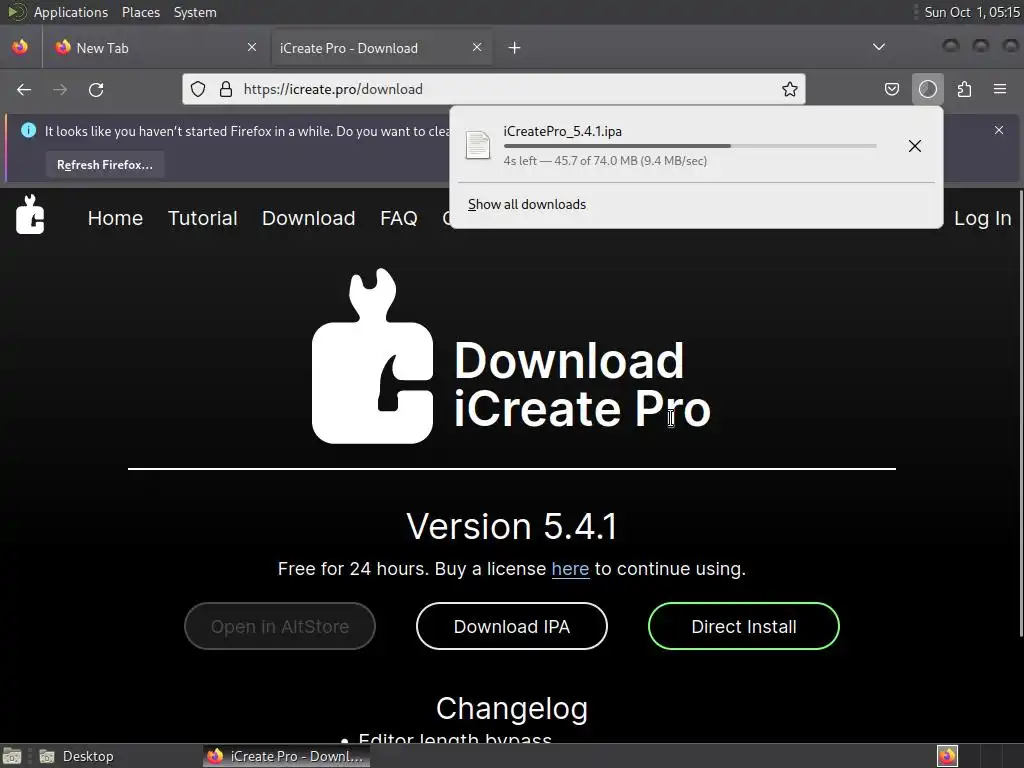Click the clock Sun Oct 1, 05:15
The height and width of the screenshot is (768, 1024).
[x=971, y=12]
